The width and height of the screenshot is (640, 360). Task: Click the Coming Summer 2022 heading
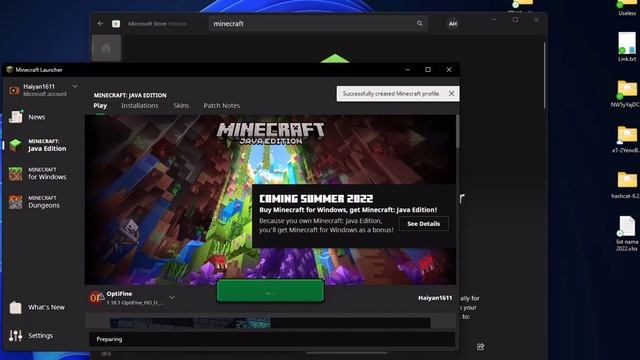pyautogui.click(x=316, y=199)
